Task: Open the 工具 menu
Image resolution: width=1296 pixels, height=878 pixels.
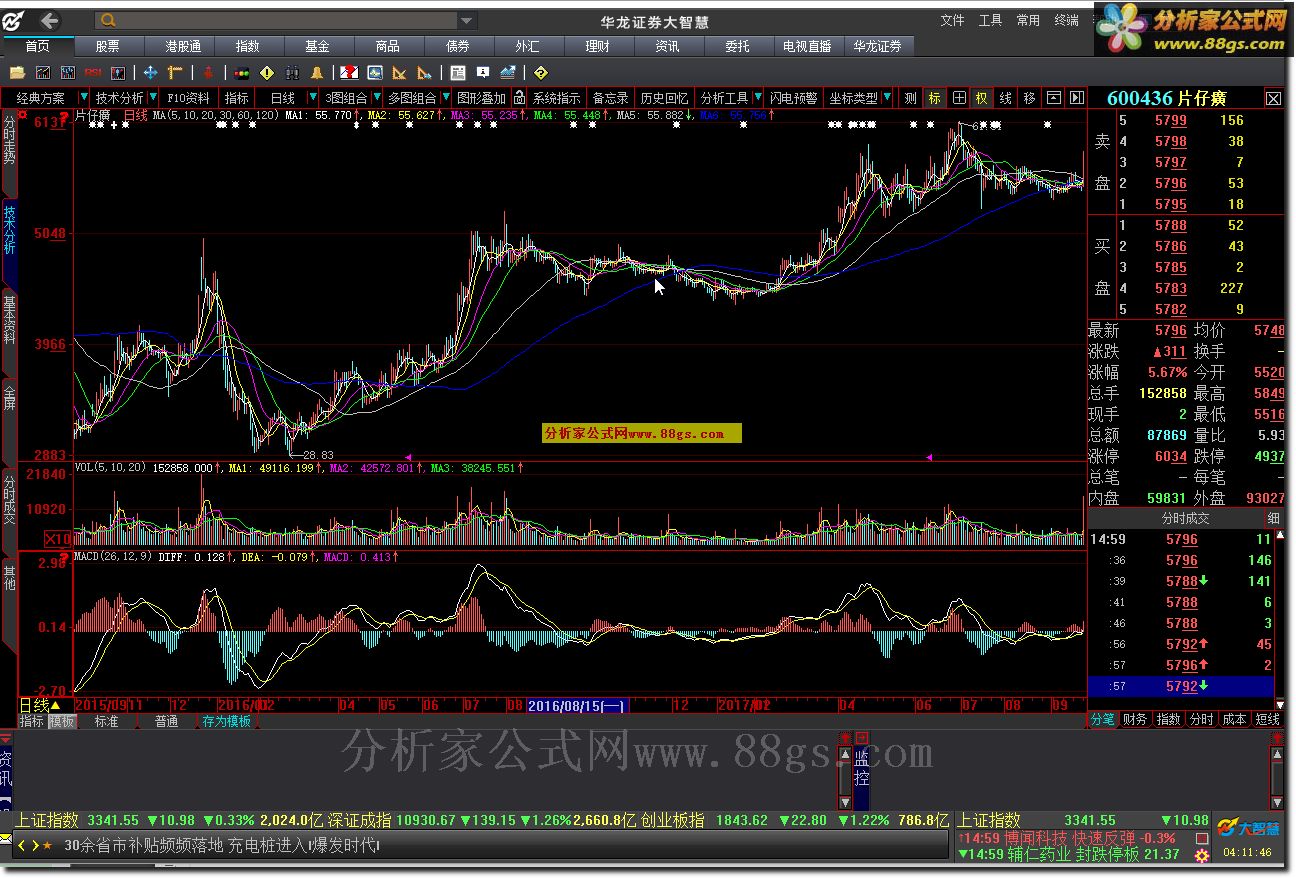Action: tap(990, 20)
